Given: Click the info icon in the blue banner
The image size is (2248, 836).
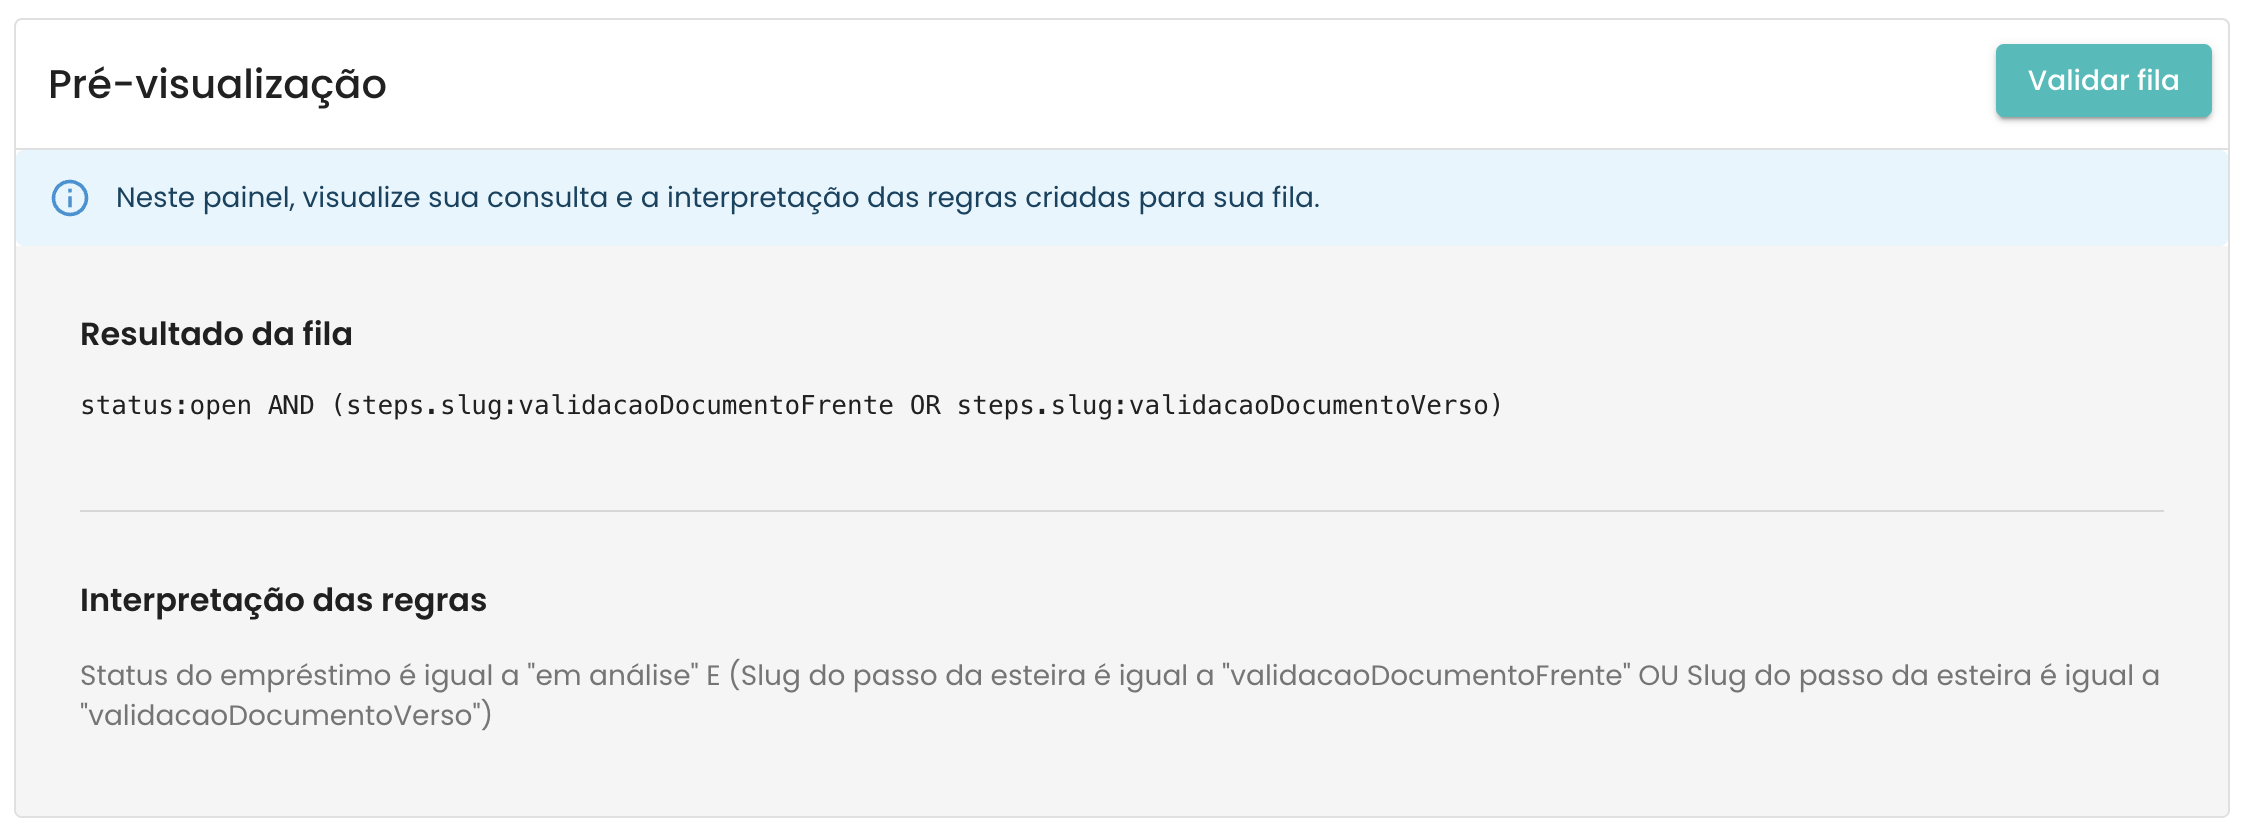Looking at the screenshot, I should [70, 198].
